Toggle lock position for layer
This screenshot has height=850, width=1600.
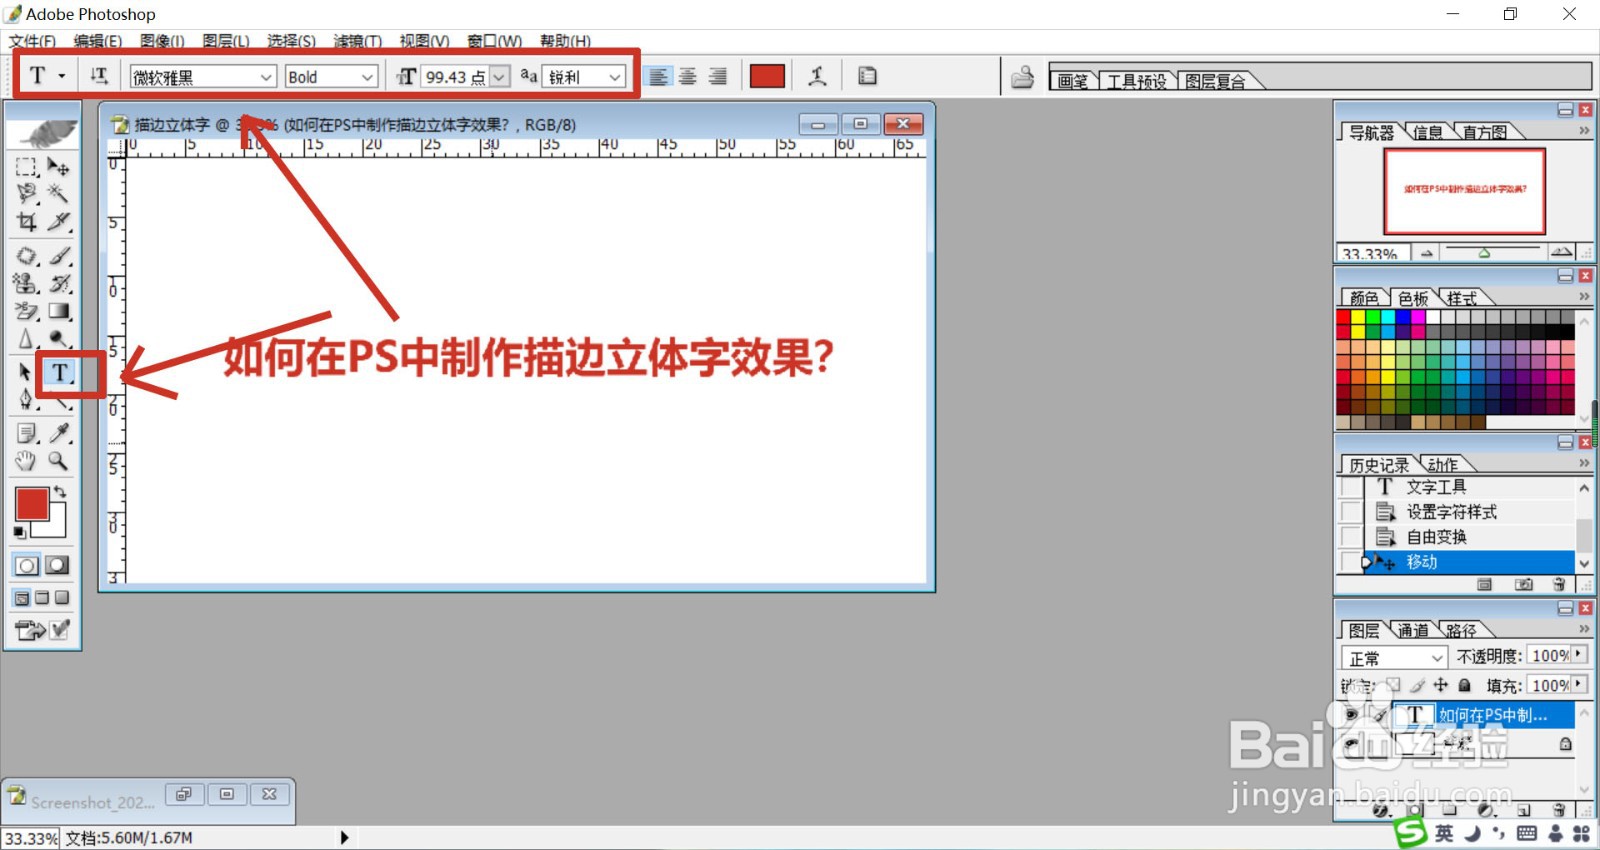point(1440,685)
